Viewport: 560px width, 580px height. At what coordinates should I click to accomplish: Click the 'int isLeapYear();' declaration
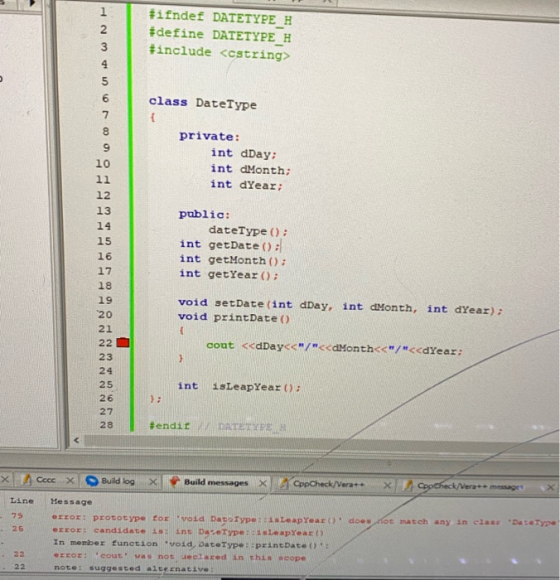point(239,387)
